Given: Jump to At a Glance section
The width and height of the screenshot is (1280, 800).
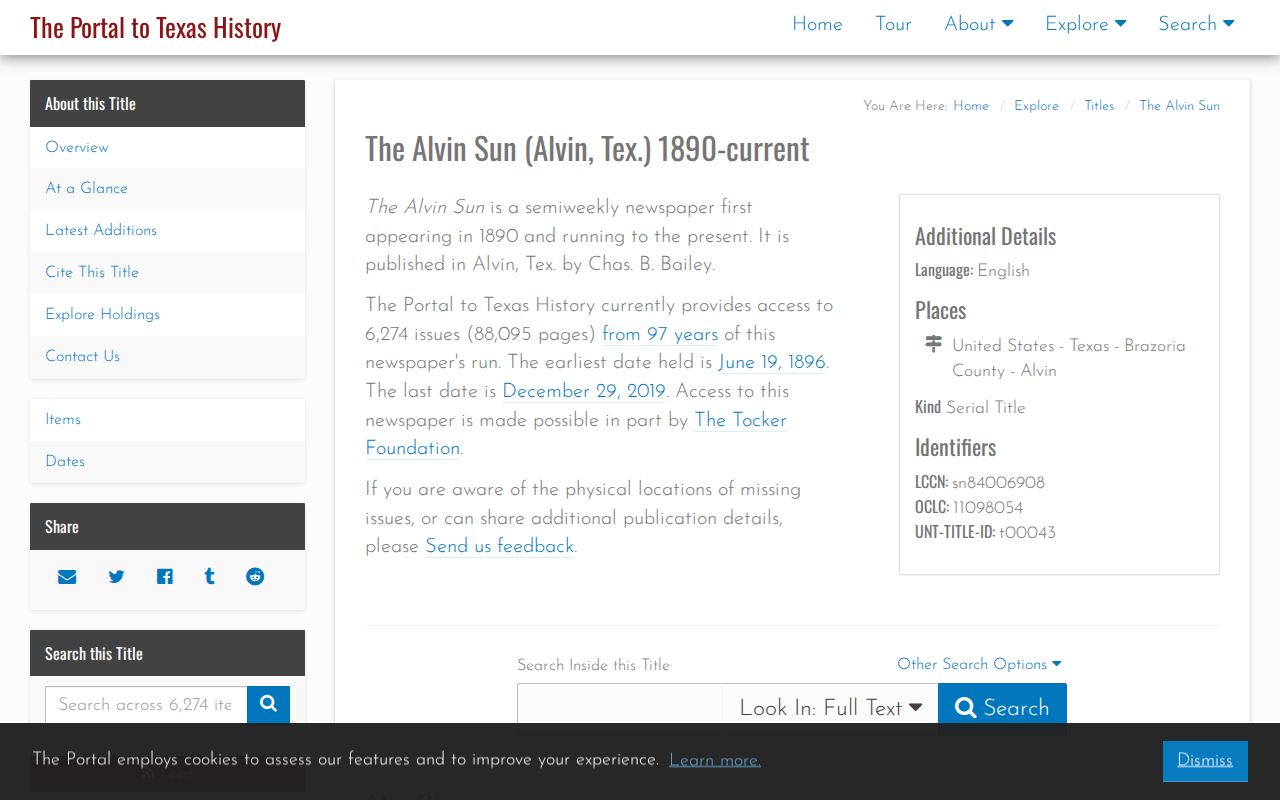Looking at the screenshot, I should coord(167,188).
